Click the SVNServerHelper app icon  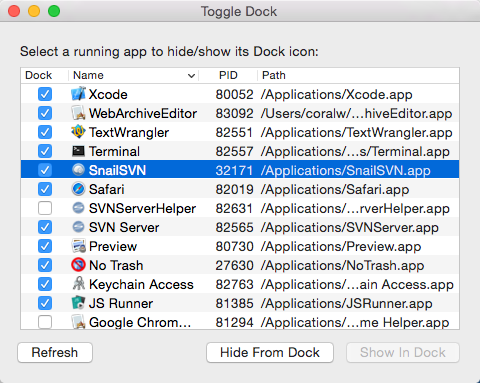pyautogui.click(x=78, y=208)
